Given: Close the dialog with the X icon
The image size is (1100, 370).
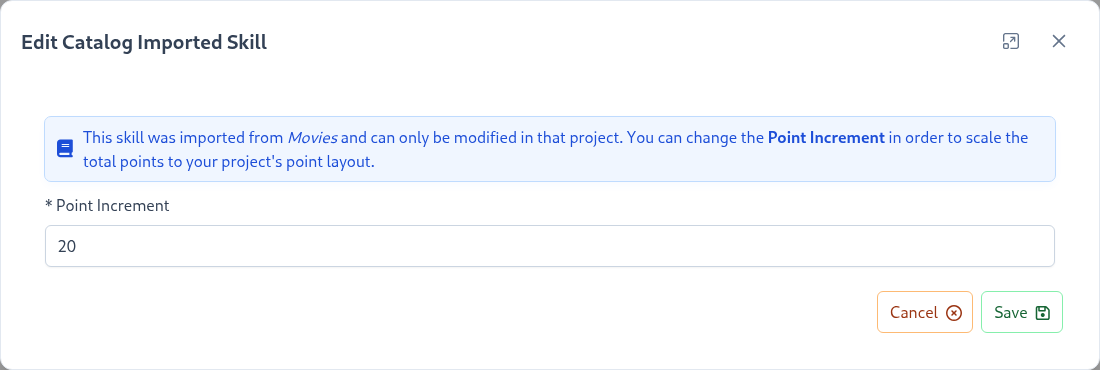Looking at the screenshot, I should pyautogui.click(x=1059, y=41).
